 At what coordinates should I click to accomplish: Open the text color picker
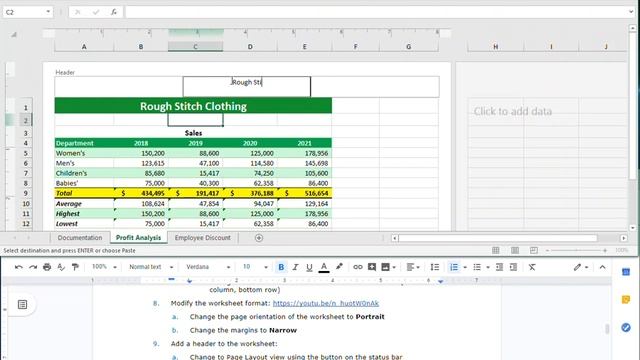324,267
